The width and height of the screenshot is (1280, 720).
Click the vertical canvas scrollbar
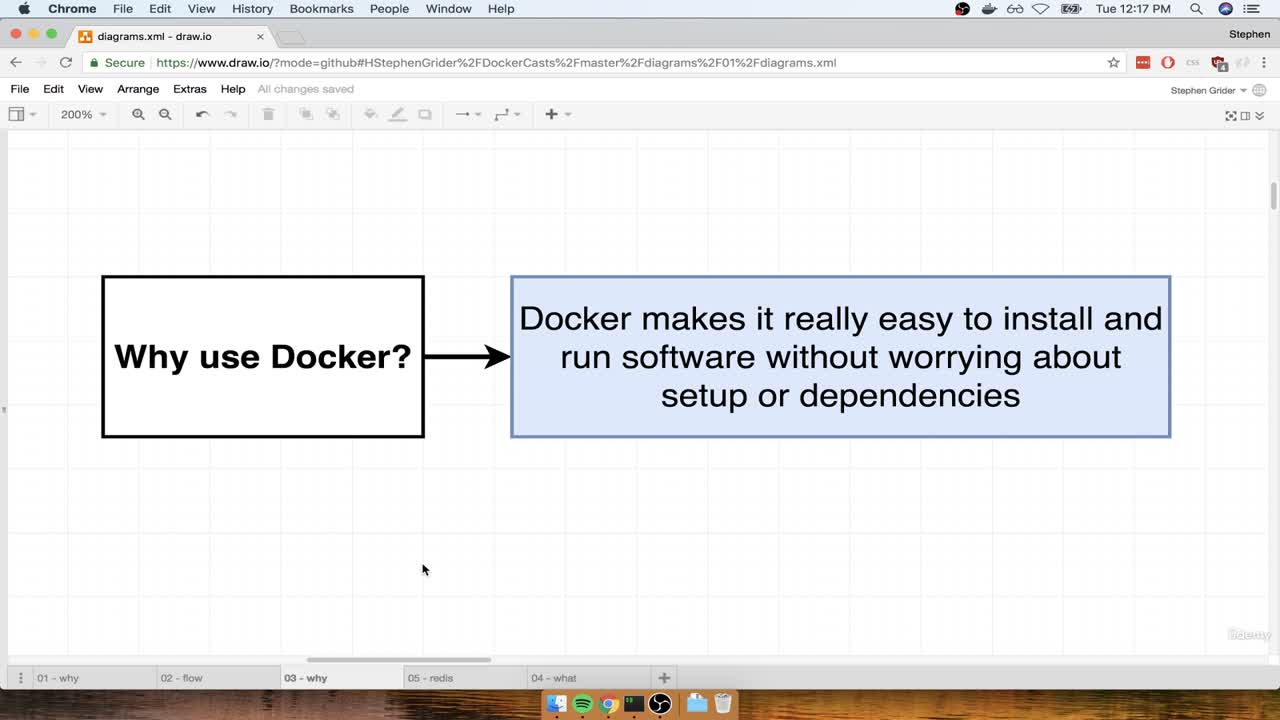tap(1273, 196)
